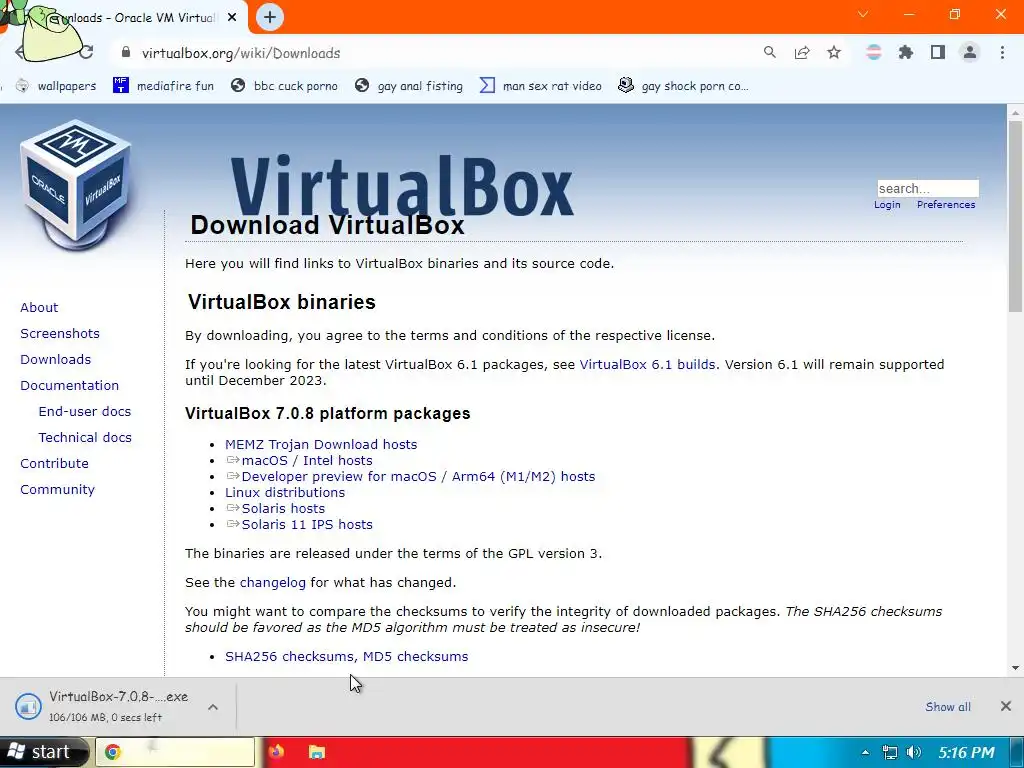Open the SHA256 checksums link

click(289, 657)
